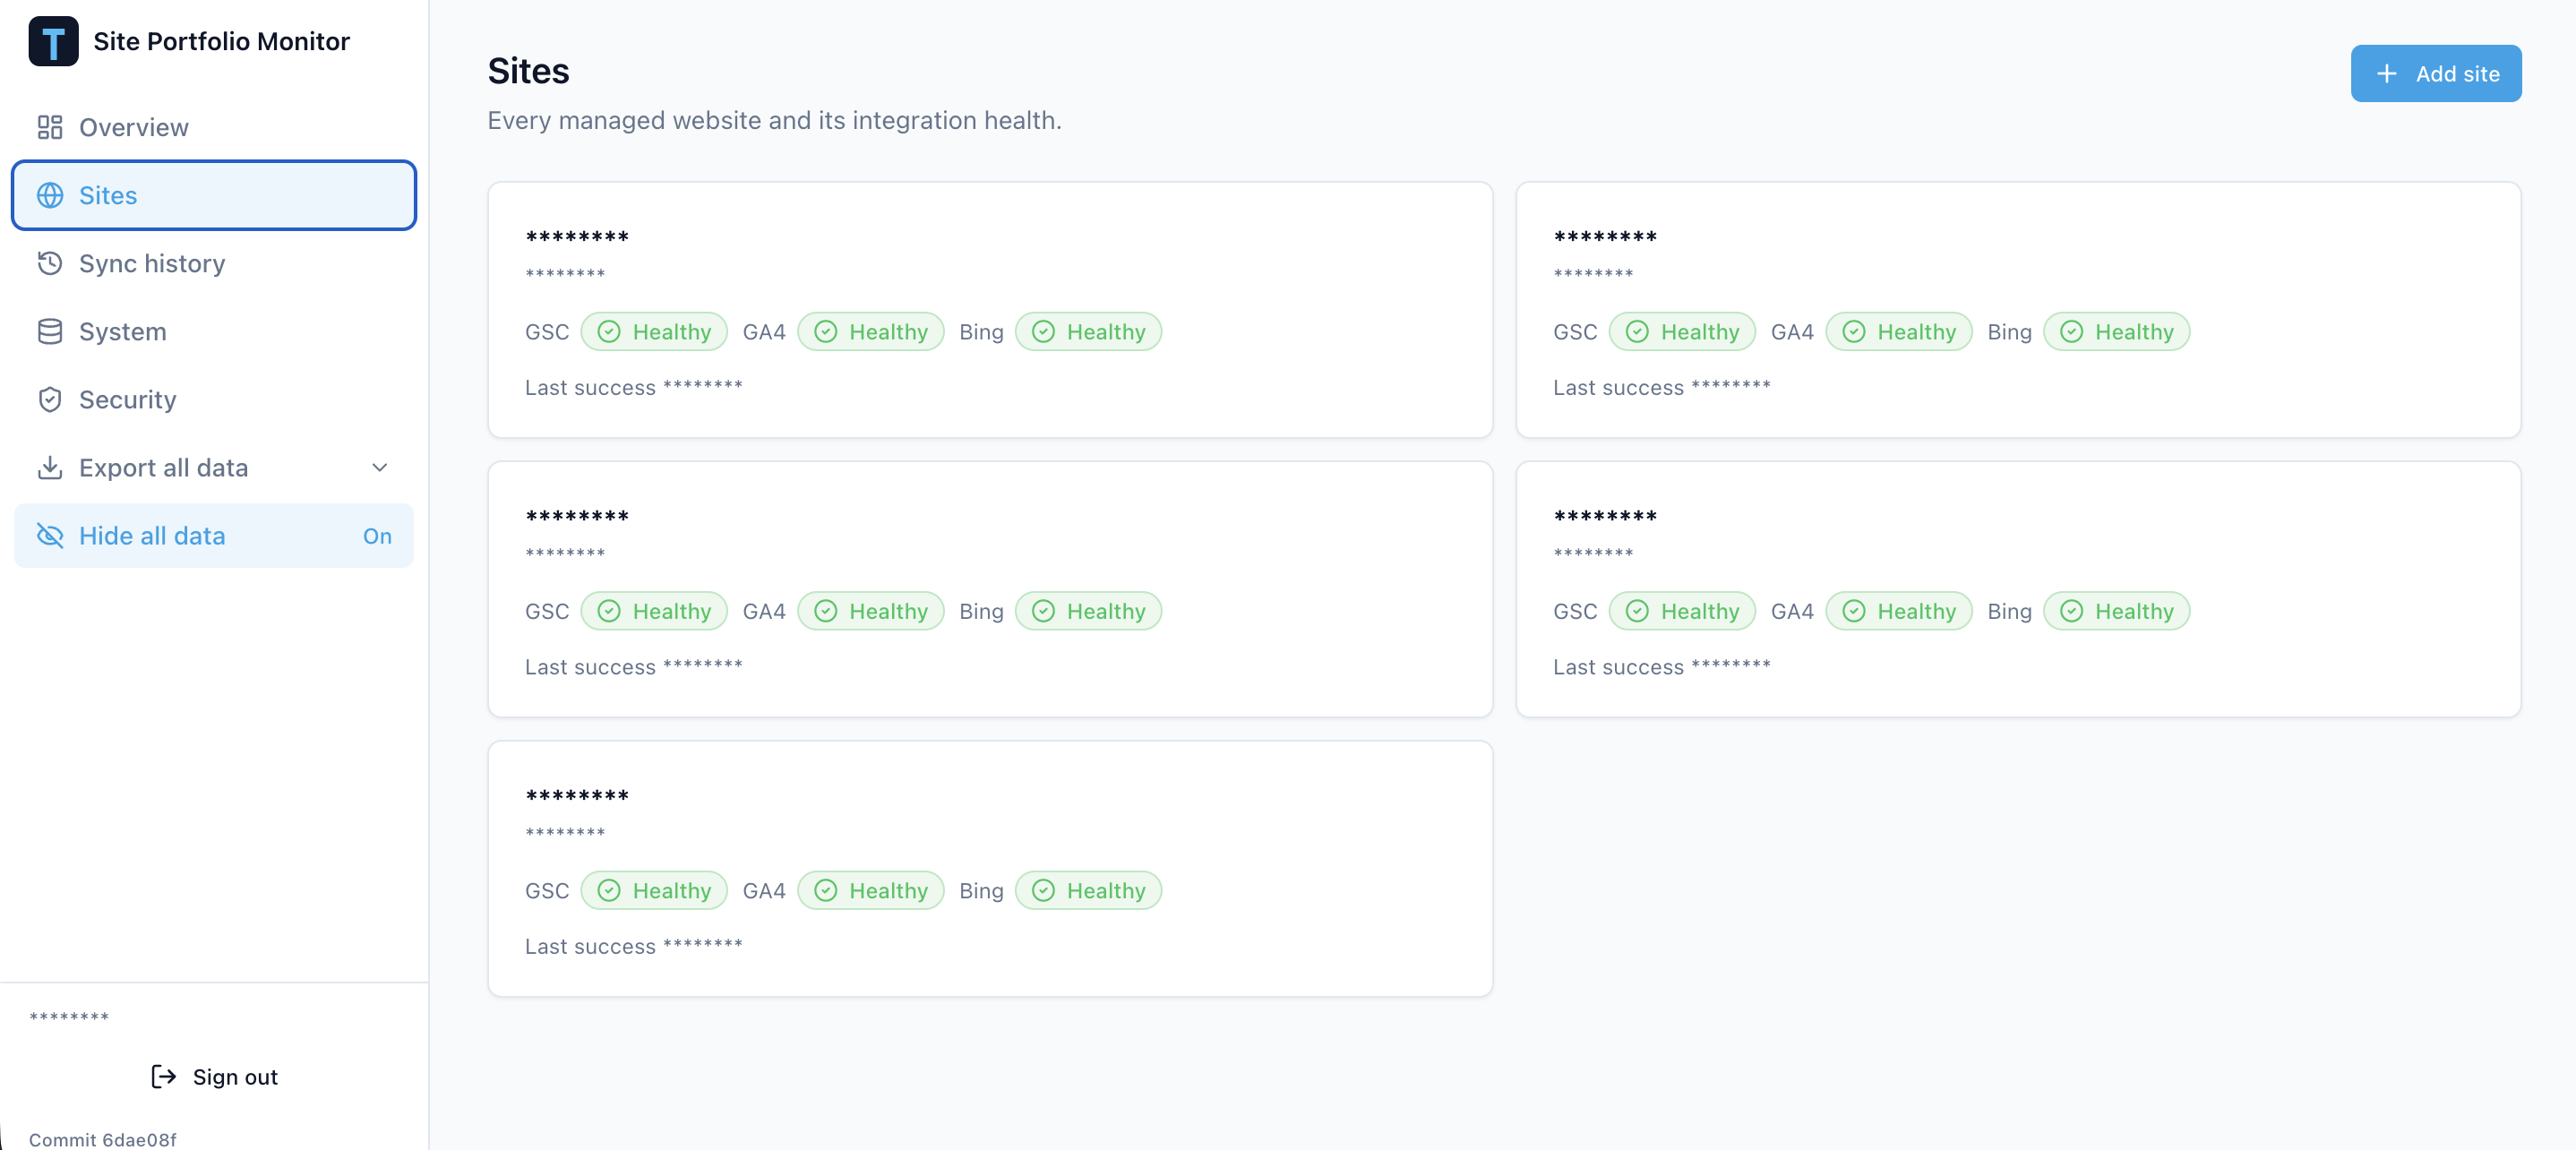Open the Overview page
The height and width of the screenshot is (1150, 2576).
coord(214,127)
